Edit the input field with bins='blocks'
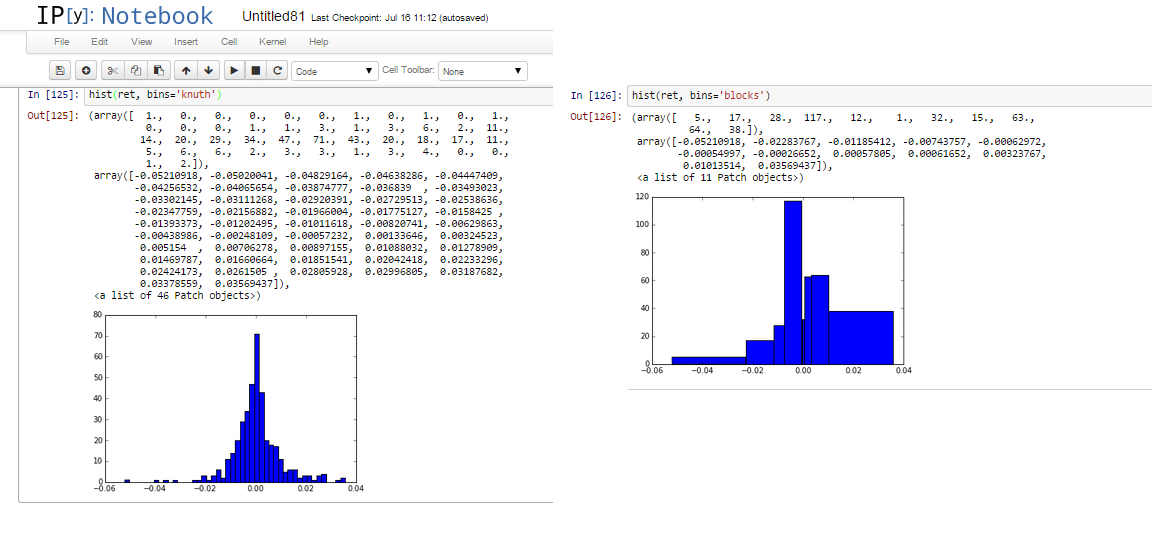 (x=888, y=95)
